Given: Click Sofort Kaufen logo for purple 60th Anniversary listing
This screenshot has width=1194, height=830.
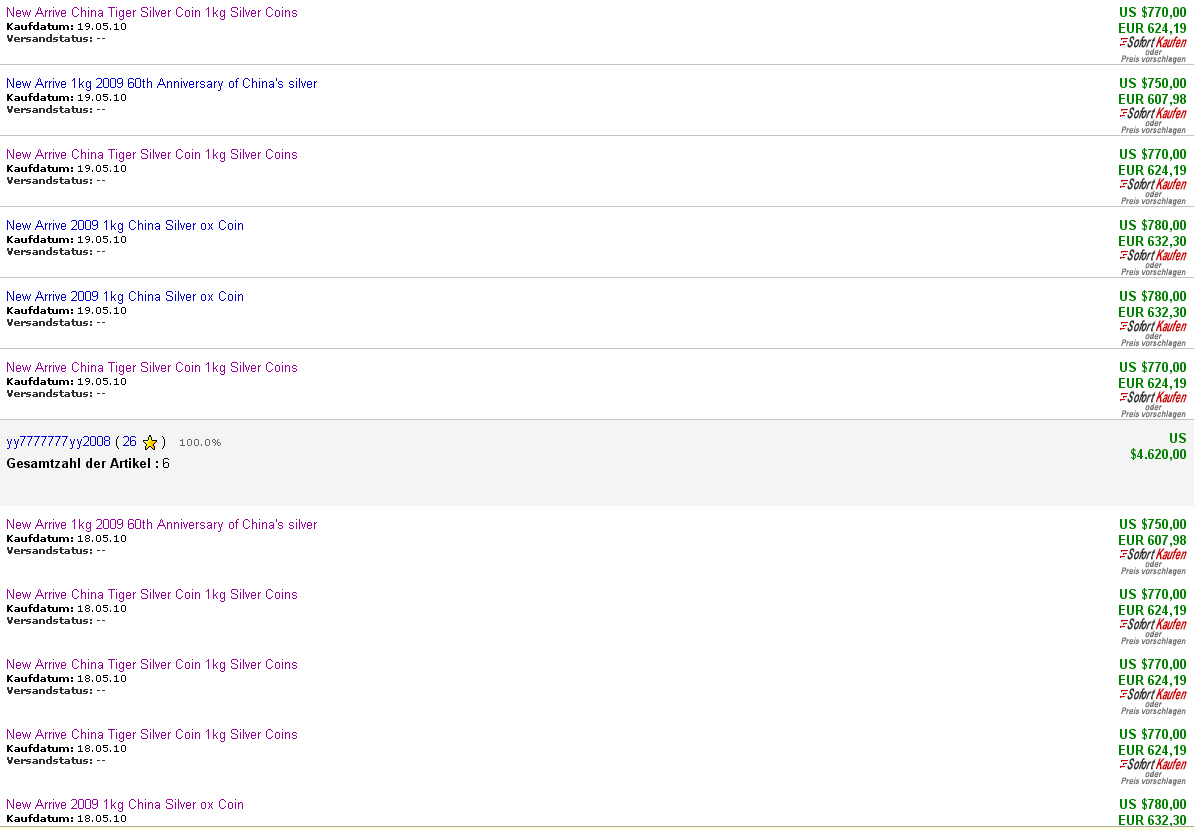Looking at the screenshot, I should click(x=1153, y=554).
